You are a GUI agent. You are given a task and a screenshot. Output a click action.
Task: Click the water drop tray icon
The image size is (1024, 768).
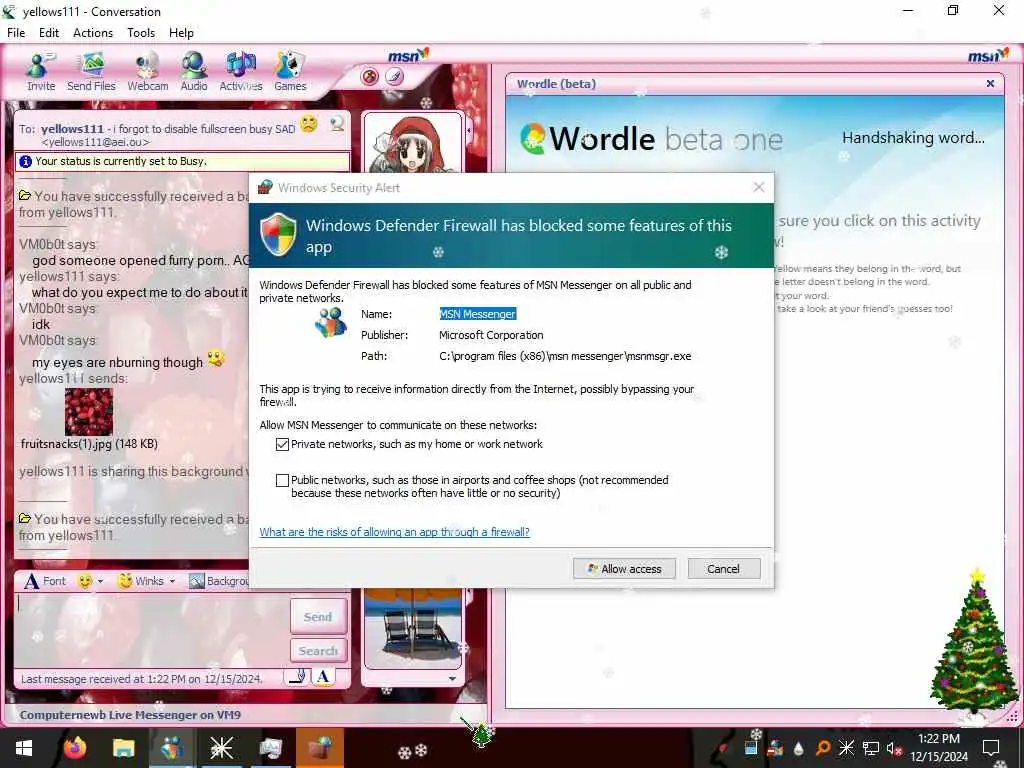coord(799,748)
